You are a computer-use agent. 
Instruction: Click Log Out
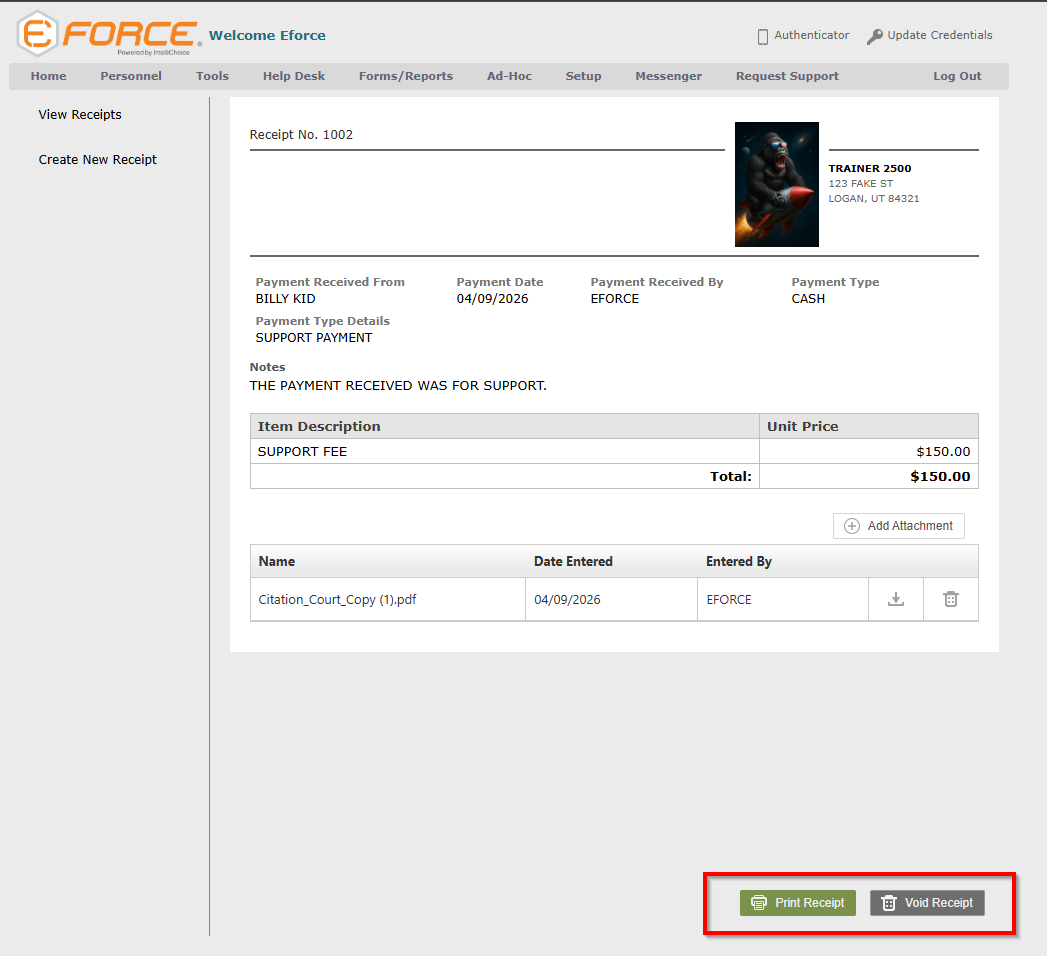tap(957, 76)
